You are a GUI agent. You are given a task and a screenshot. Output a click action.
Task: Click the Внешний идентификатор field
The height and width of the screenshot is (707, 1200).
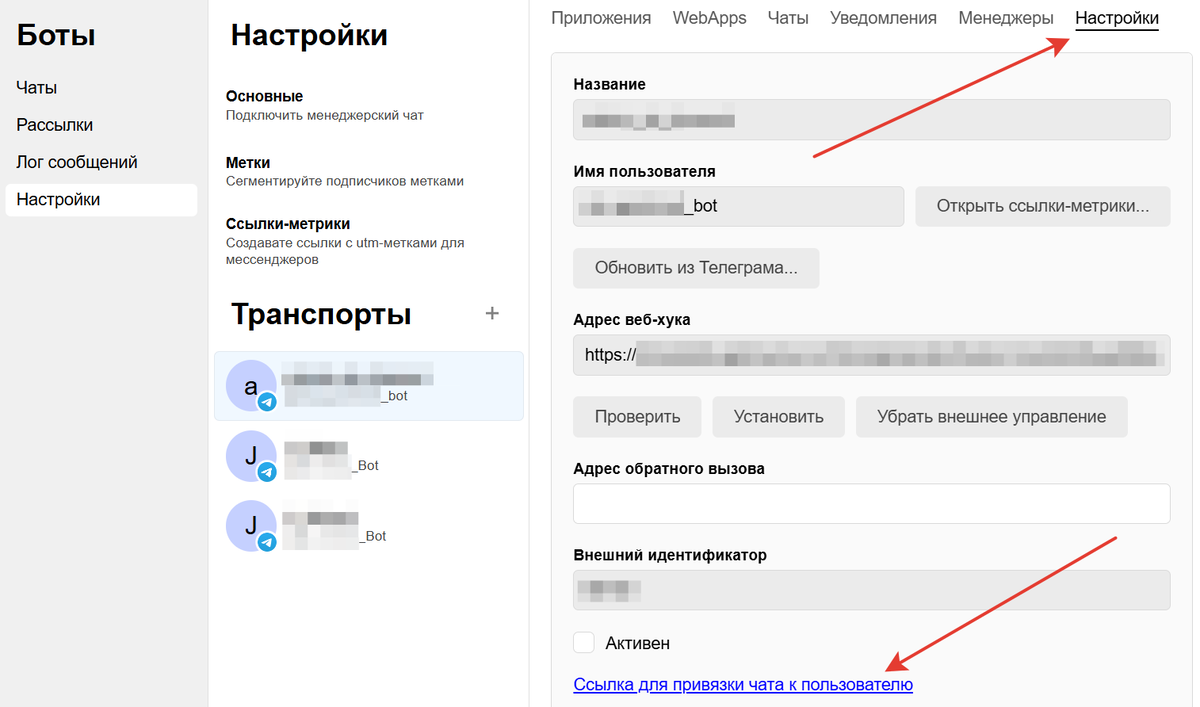point(871,590)
